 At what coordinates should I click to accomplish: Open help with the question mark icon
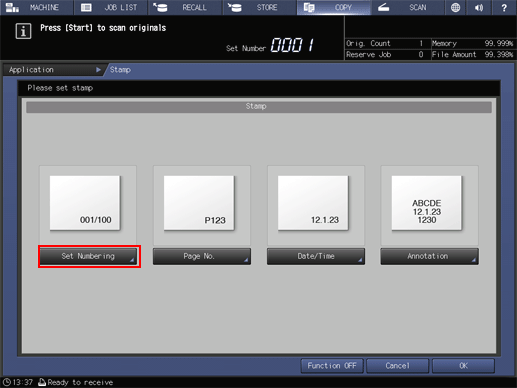(x=504, y=7)
